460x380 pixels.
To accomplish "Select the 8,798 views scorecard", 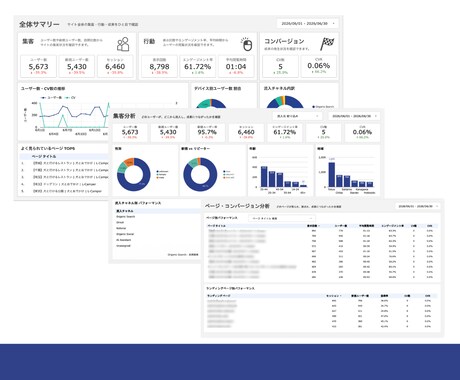I will [159, 66].
